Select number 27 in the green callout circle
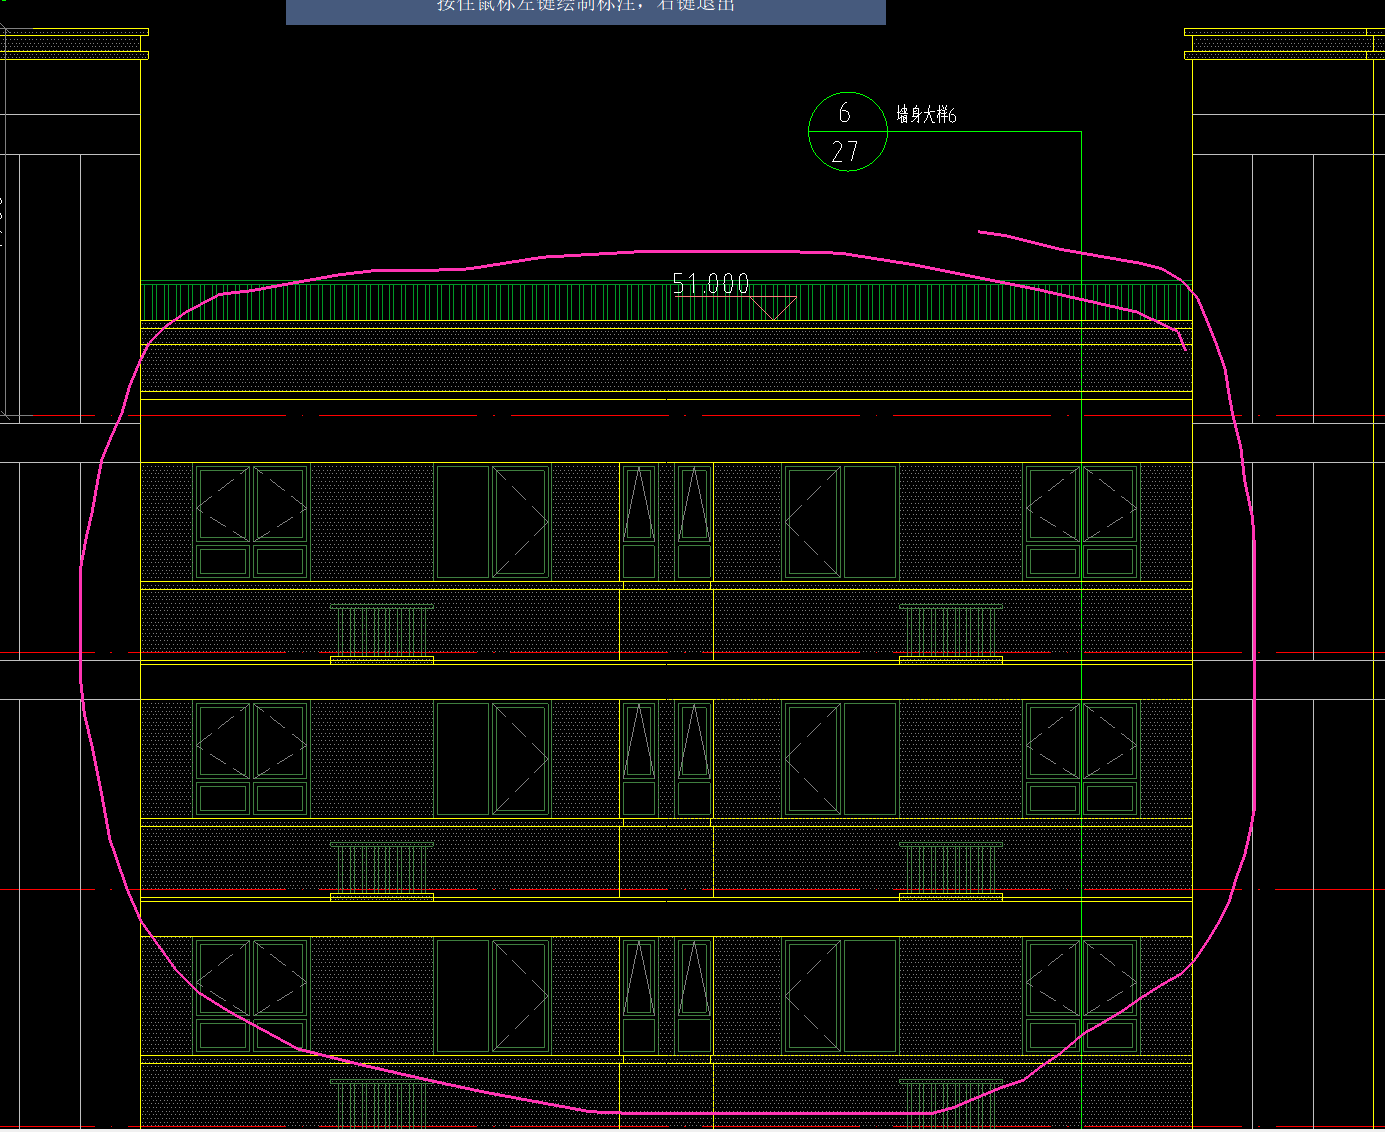 845,152
